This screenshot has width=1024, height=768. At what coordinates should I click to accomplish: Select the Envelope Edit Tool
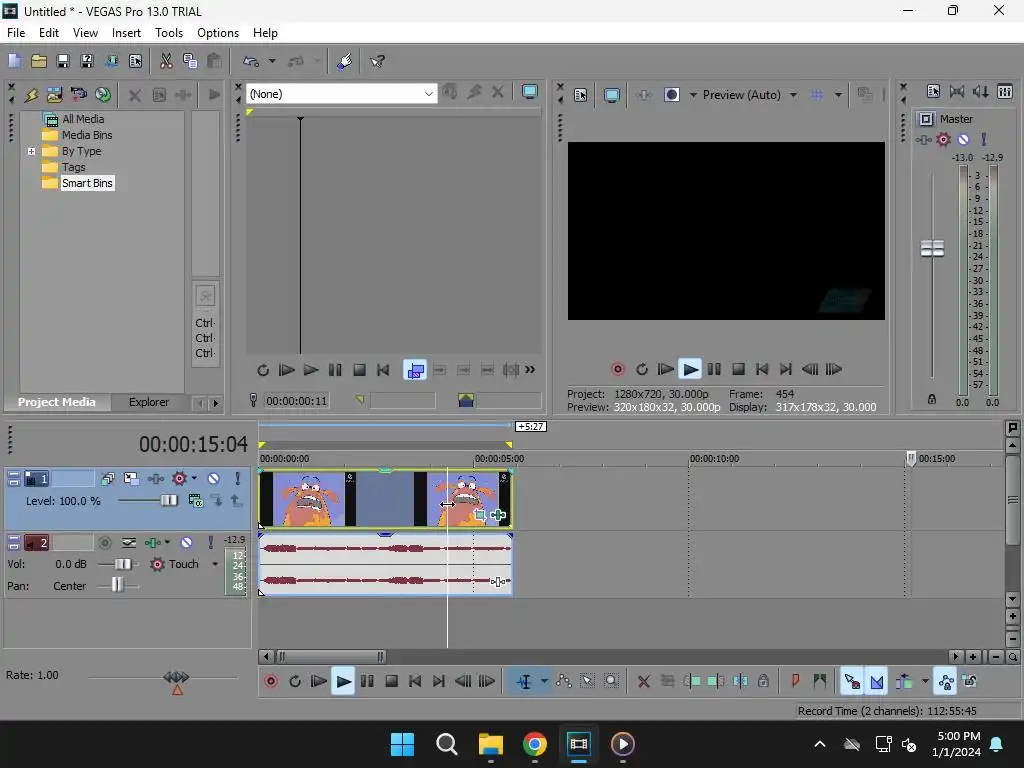coord(564,682)
